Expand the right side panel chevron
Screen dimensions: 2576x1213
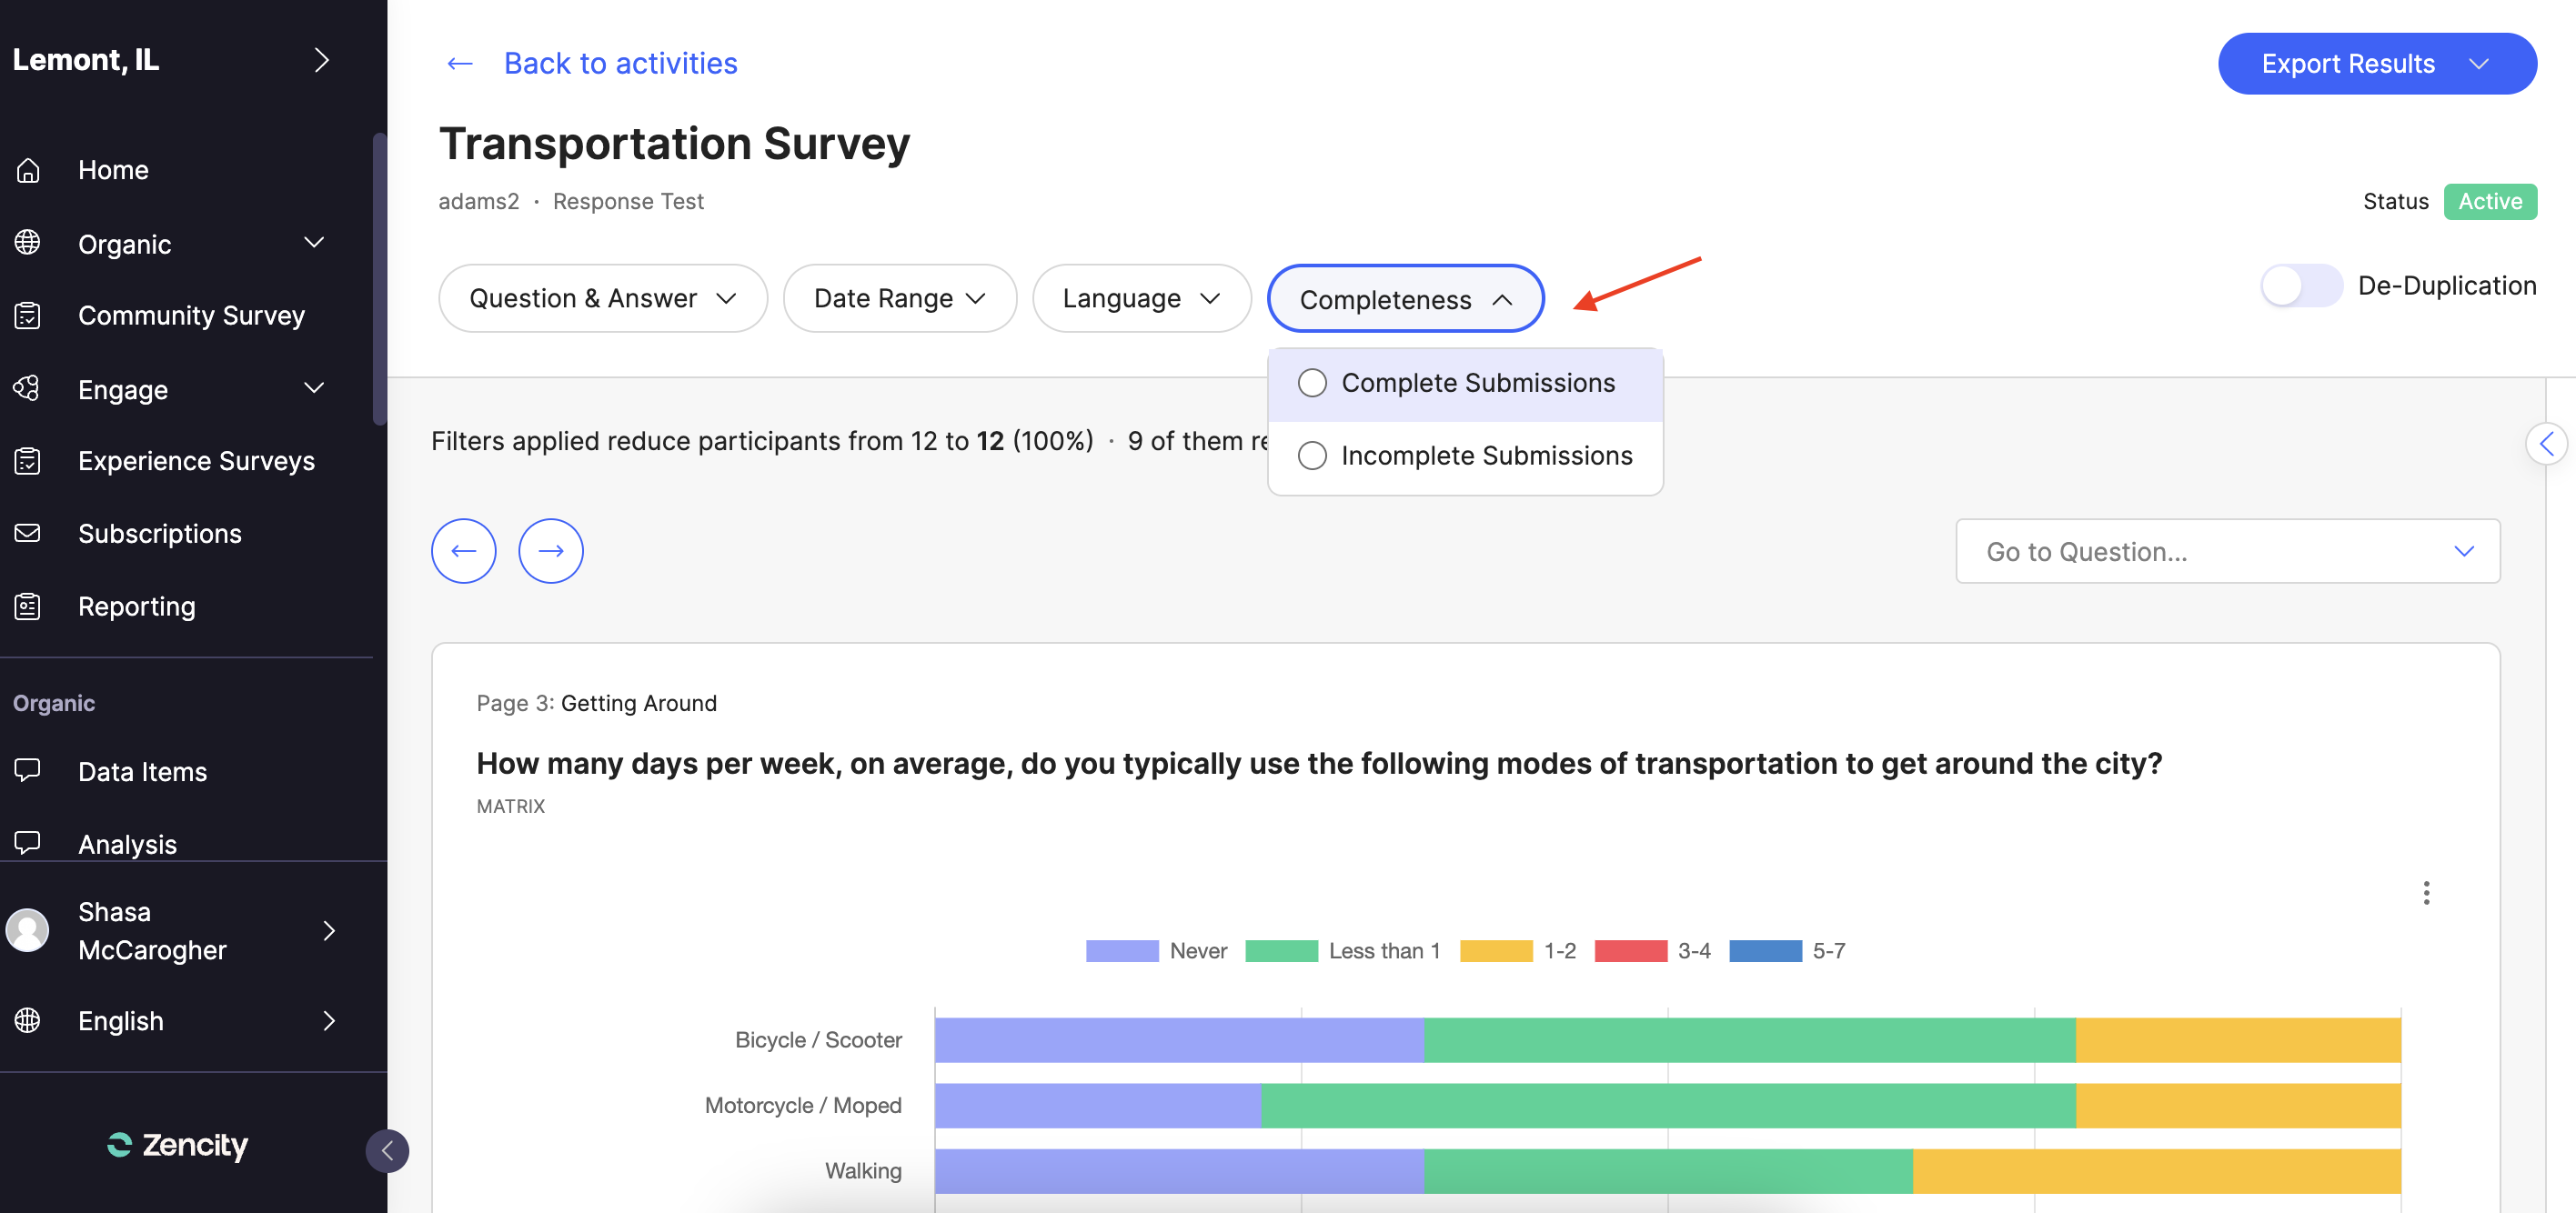2546,444
